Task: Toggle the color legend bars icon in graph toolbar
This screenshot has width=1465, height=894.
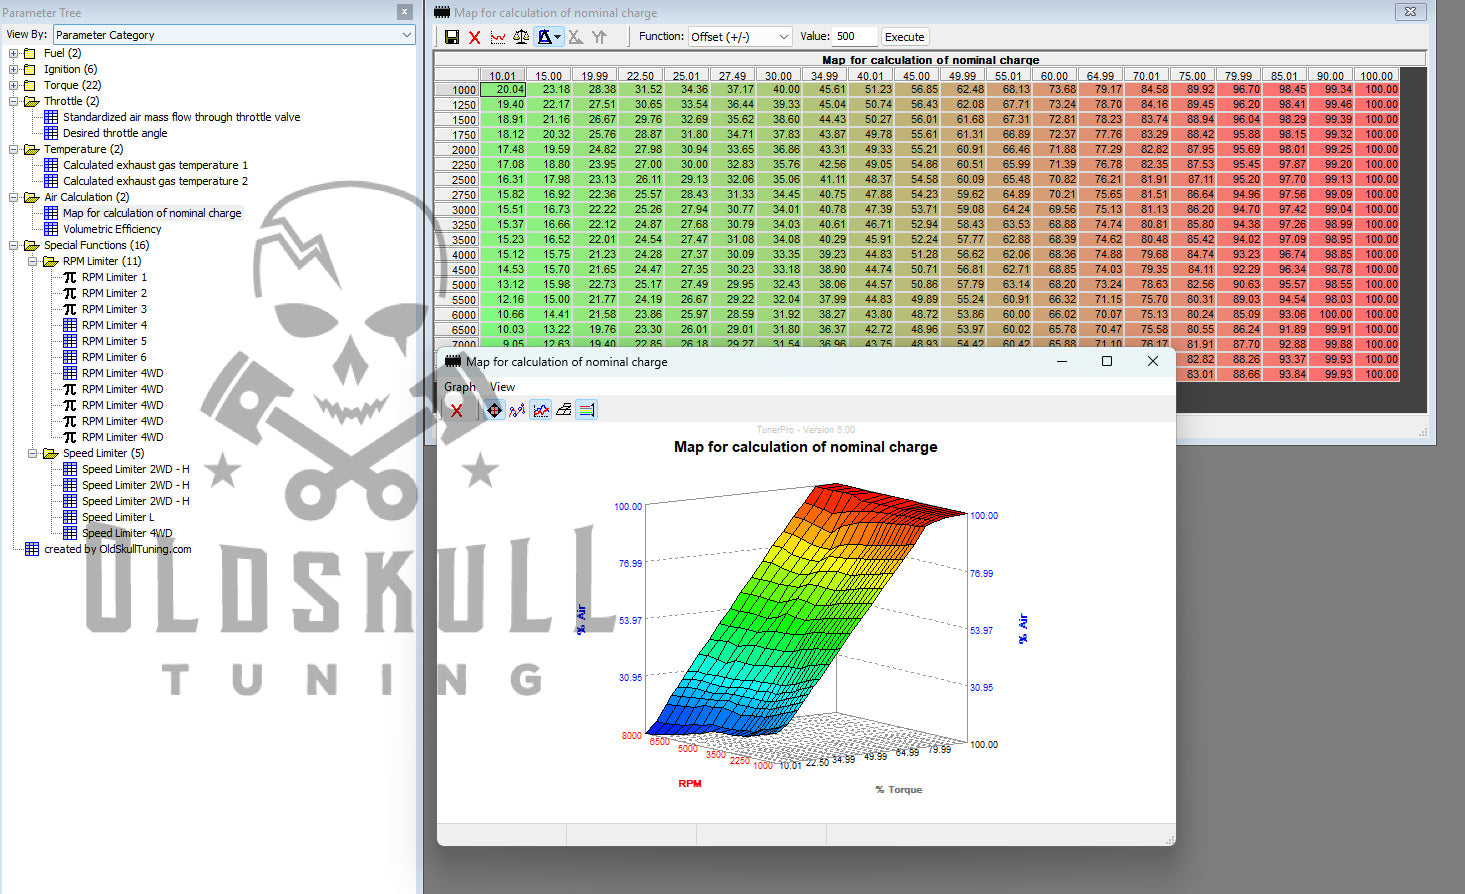Action: pos(587,410)
